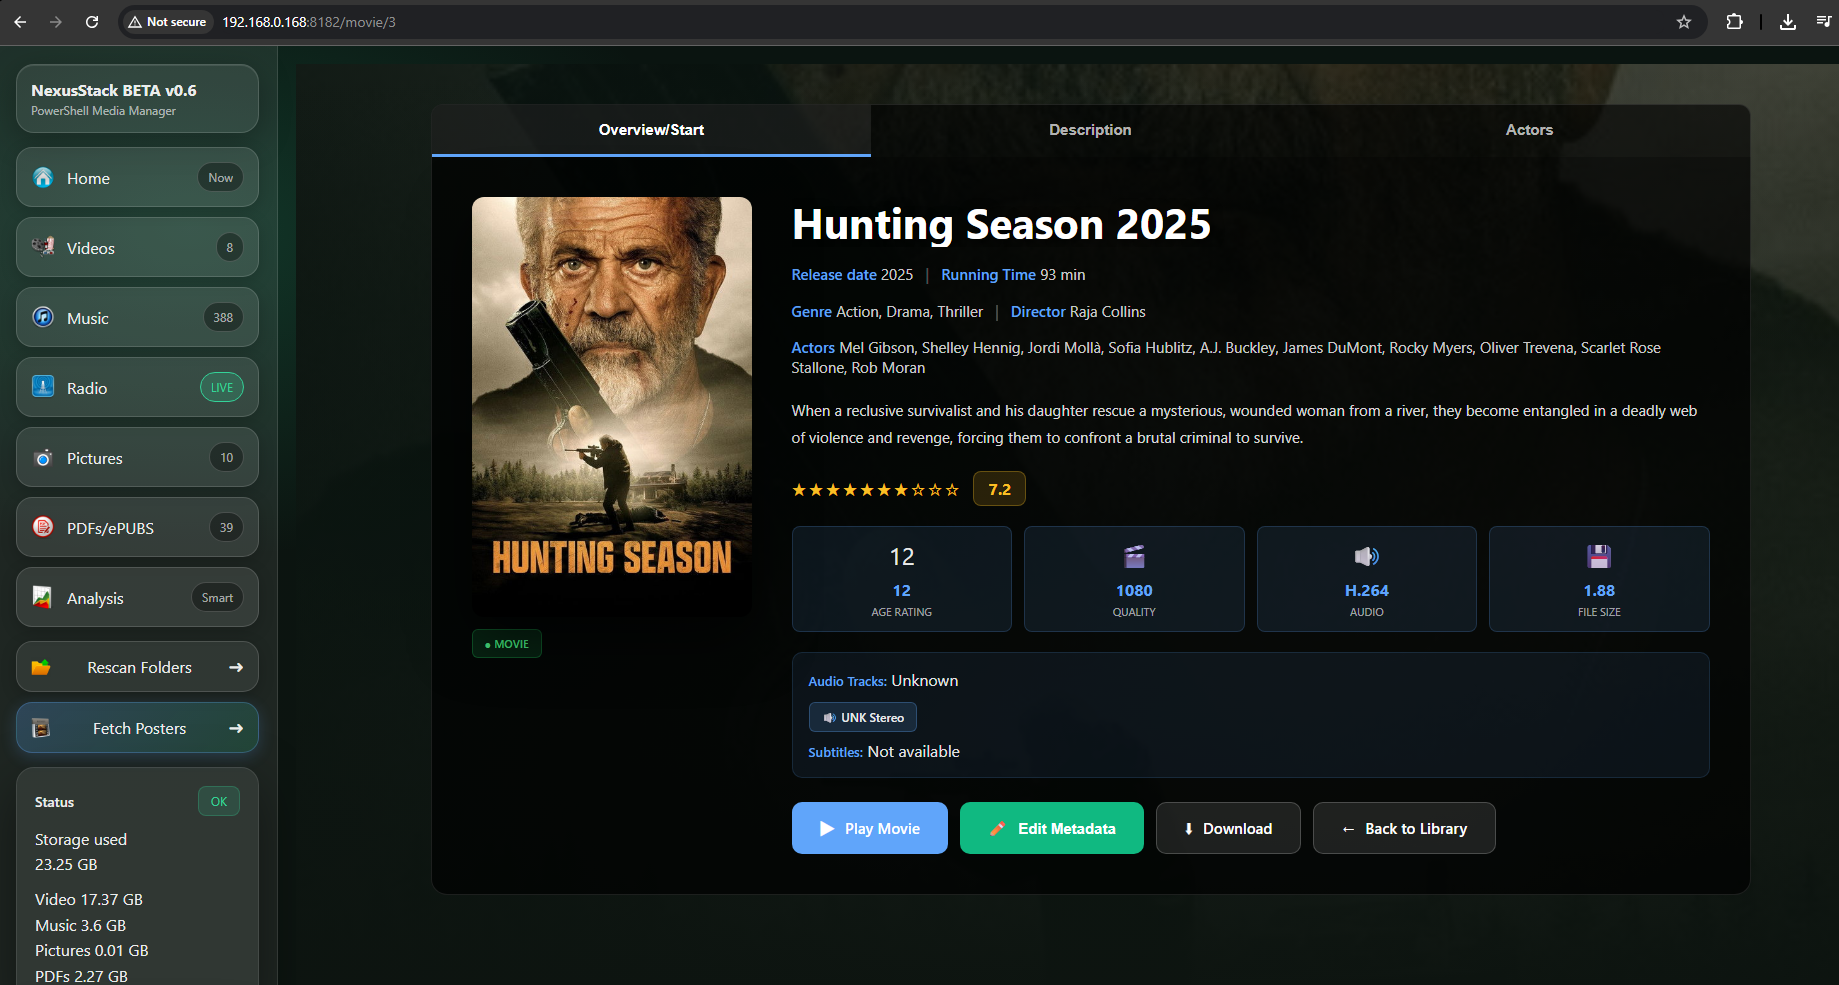Click Rescan Folders in sidebar
1839x985 pixels.
coord(138,667)
